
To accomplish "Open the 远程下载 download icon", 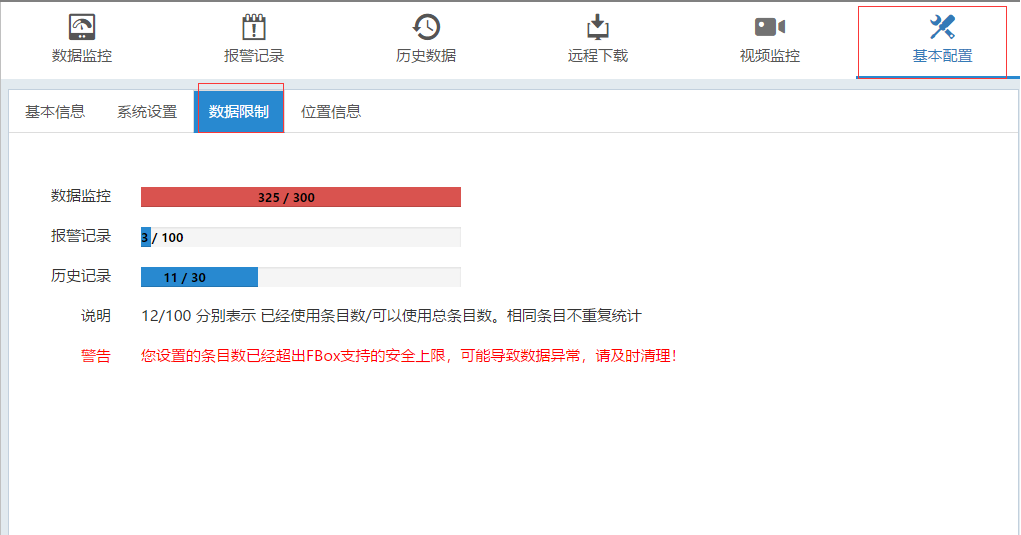I will coord(598,27).
